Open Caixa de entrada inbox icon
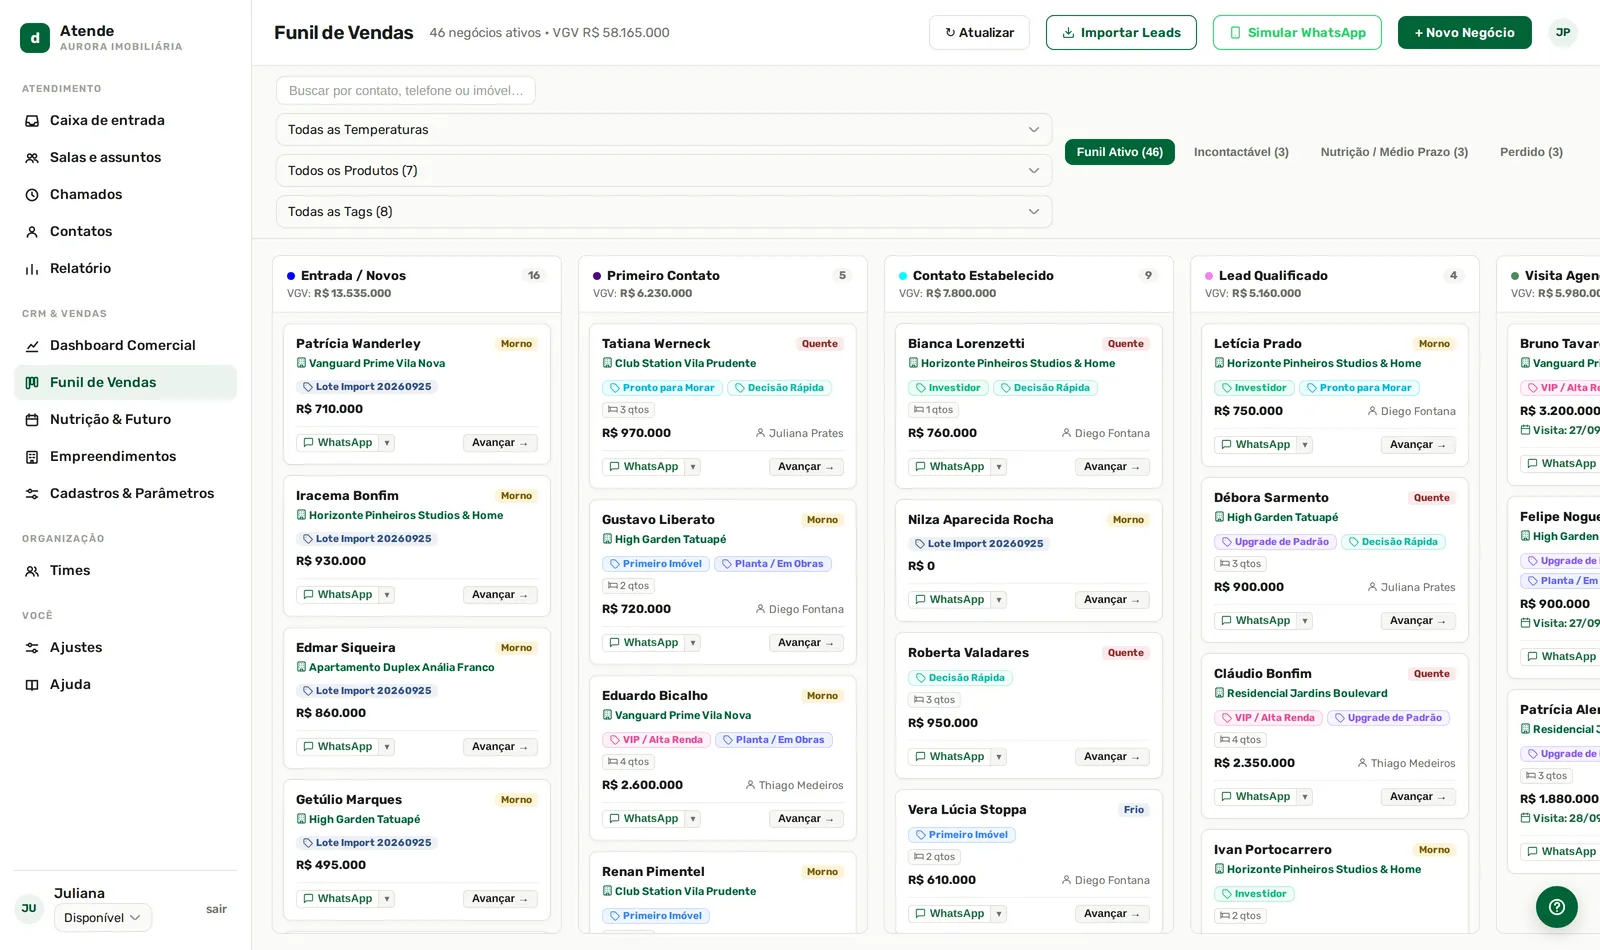Viewport: 1600px width, 950px height. (32, 121)
